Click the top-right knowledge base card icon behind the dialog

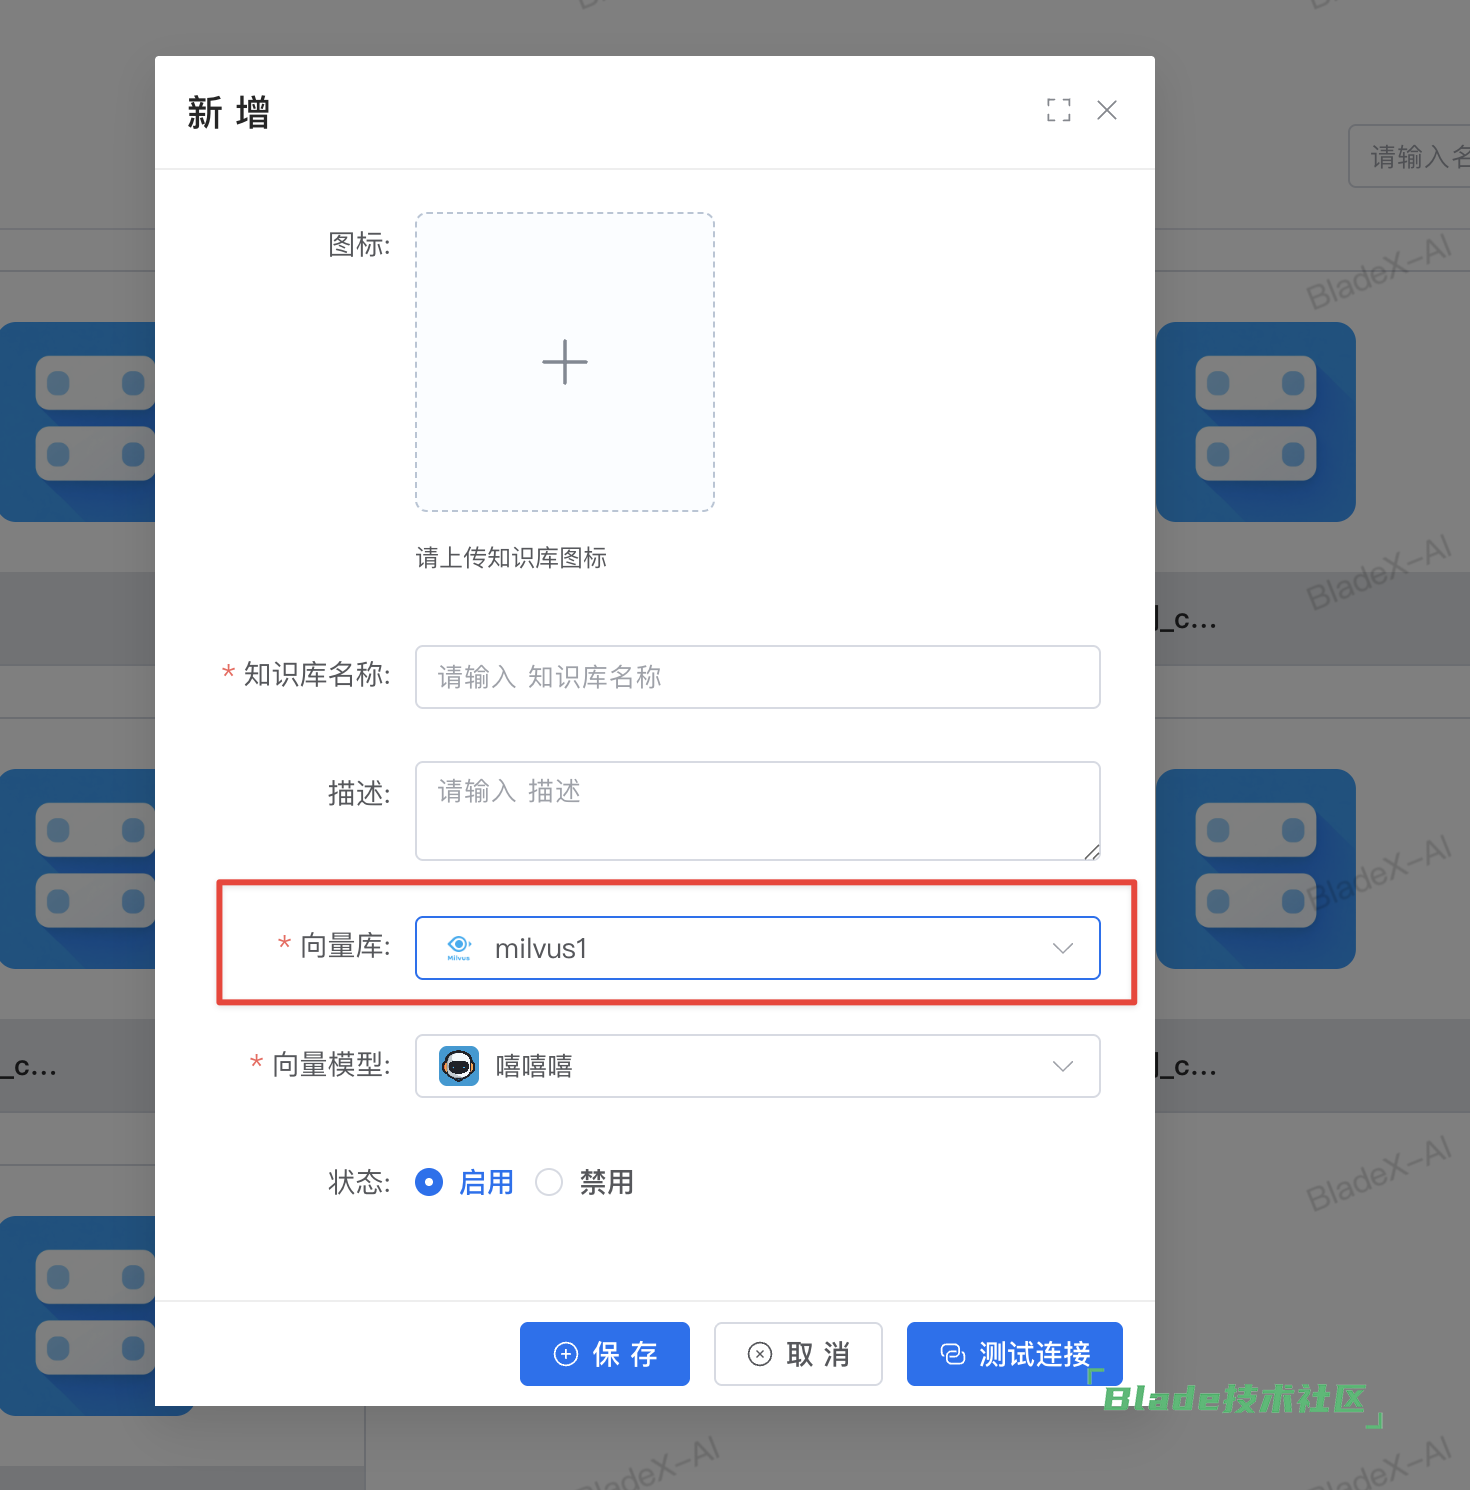1256,422
